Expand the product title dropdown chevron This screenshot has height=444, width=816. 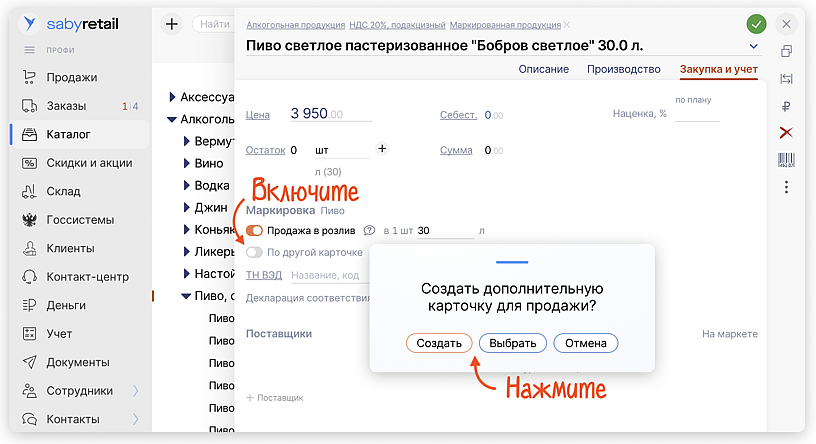(753, 47)
